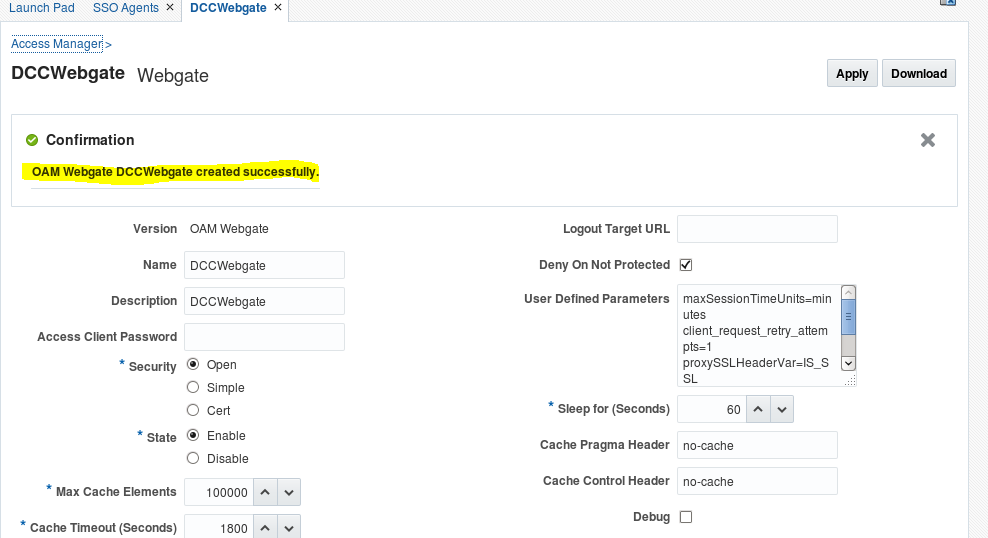
Task: Close the SSO Agents tab
Action: click(169, 8)
